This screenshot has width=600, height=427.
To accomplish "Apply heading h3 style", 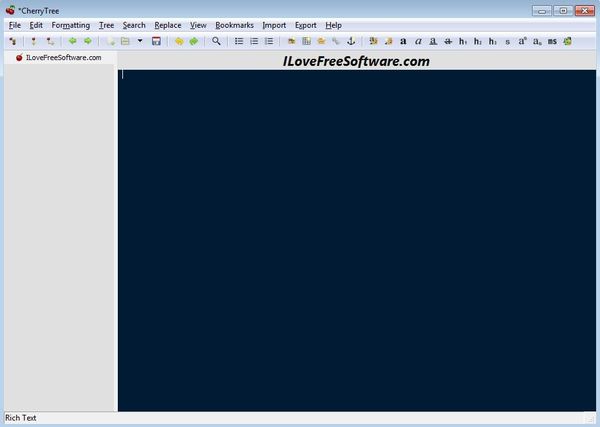I will [493, 41].
